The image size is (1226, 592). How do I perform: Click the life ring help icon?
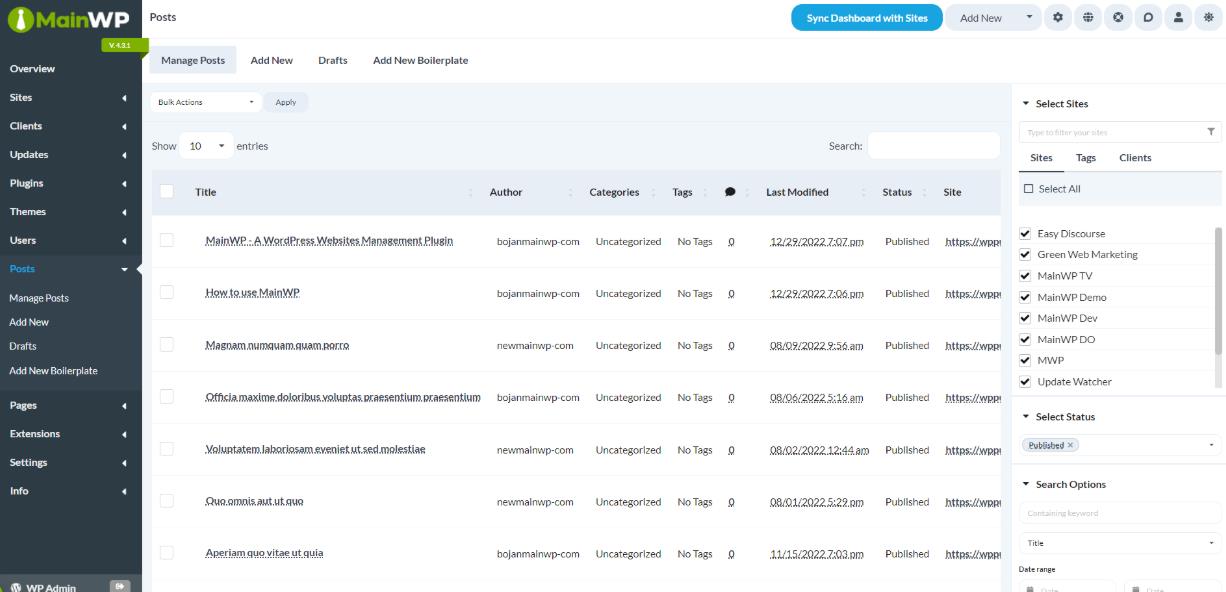pyautogui.click(x=1118, y=18)
